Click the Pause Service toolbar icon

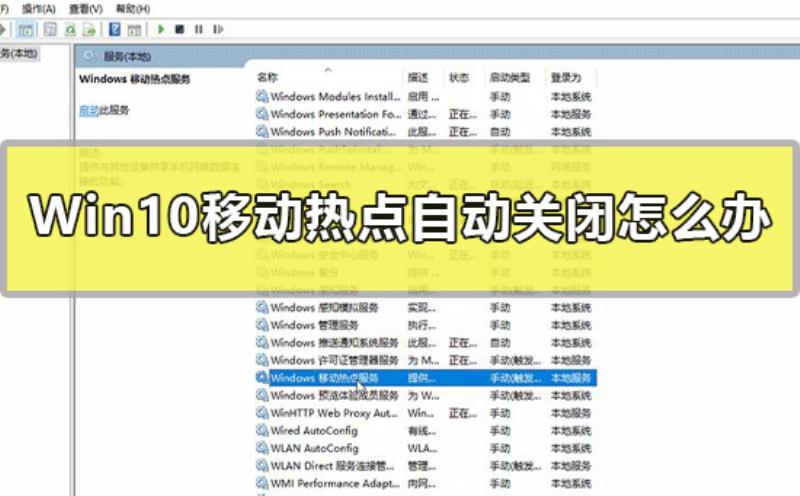pos(198,30)
